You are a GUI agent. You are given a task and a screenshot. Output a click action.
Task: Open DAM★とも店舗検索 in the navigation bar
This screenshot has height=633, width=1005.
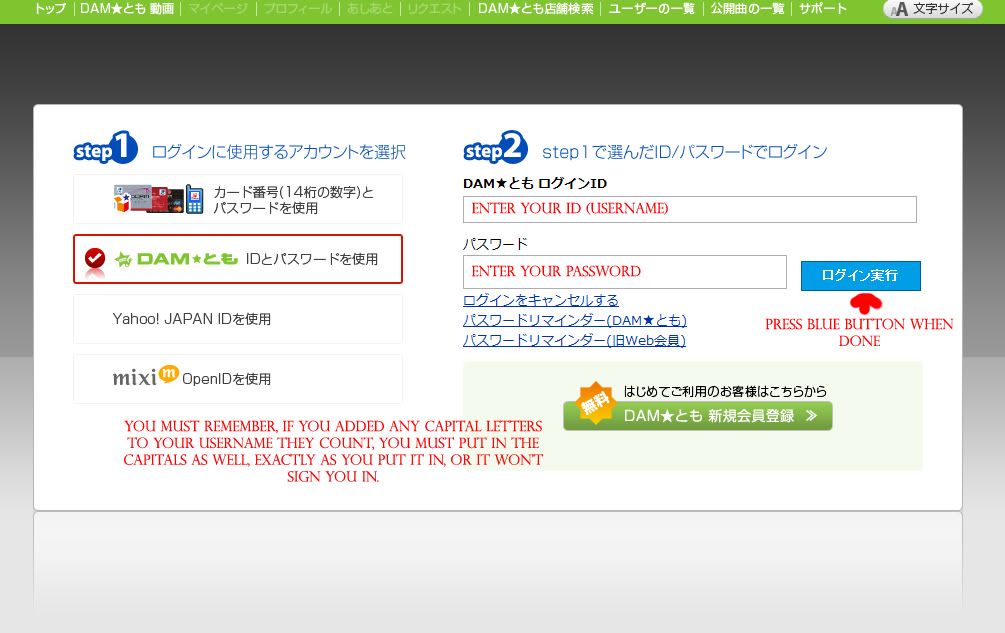pos(535,9)
